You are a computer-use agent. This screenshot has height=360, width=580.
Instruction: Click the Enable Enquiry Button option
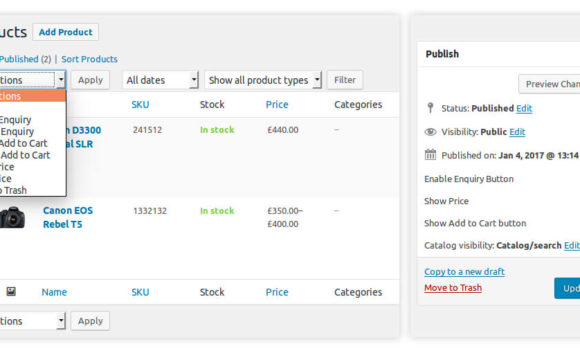pos(469,179)
